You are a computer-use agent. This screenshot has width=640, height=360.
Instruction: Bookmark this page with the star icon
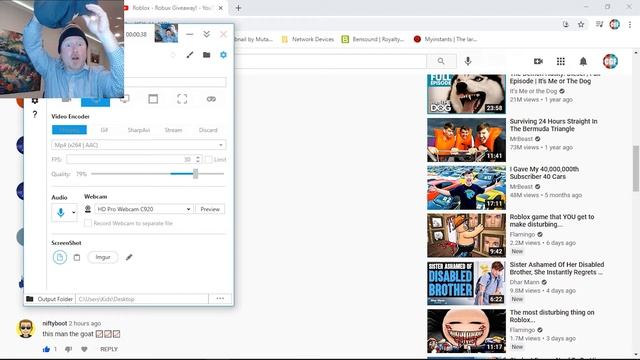coord(581,24)
